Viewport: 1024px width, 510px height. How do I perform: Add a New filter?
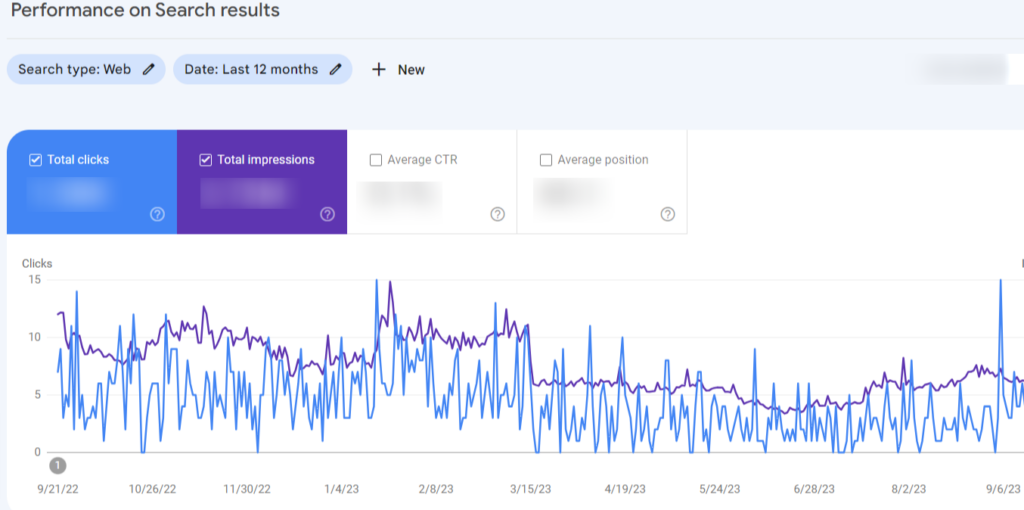tap(398, 69)
